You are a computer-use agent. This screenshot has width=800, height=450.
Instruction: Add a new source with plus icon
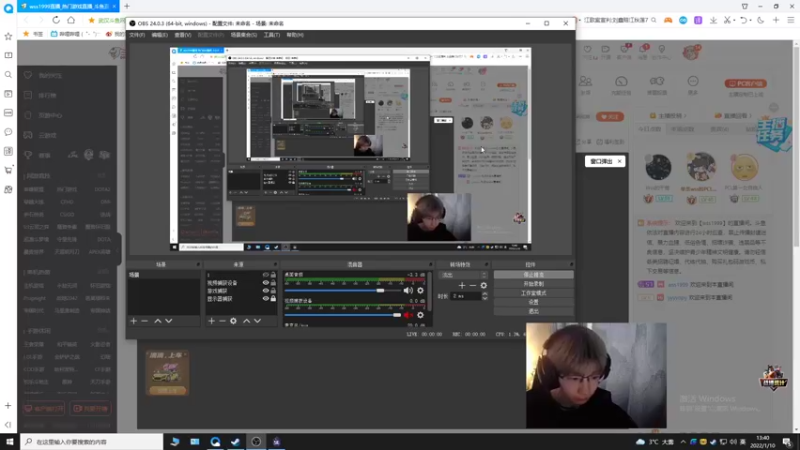tap(211, 321)
